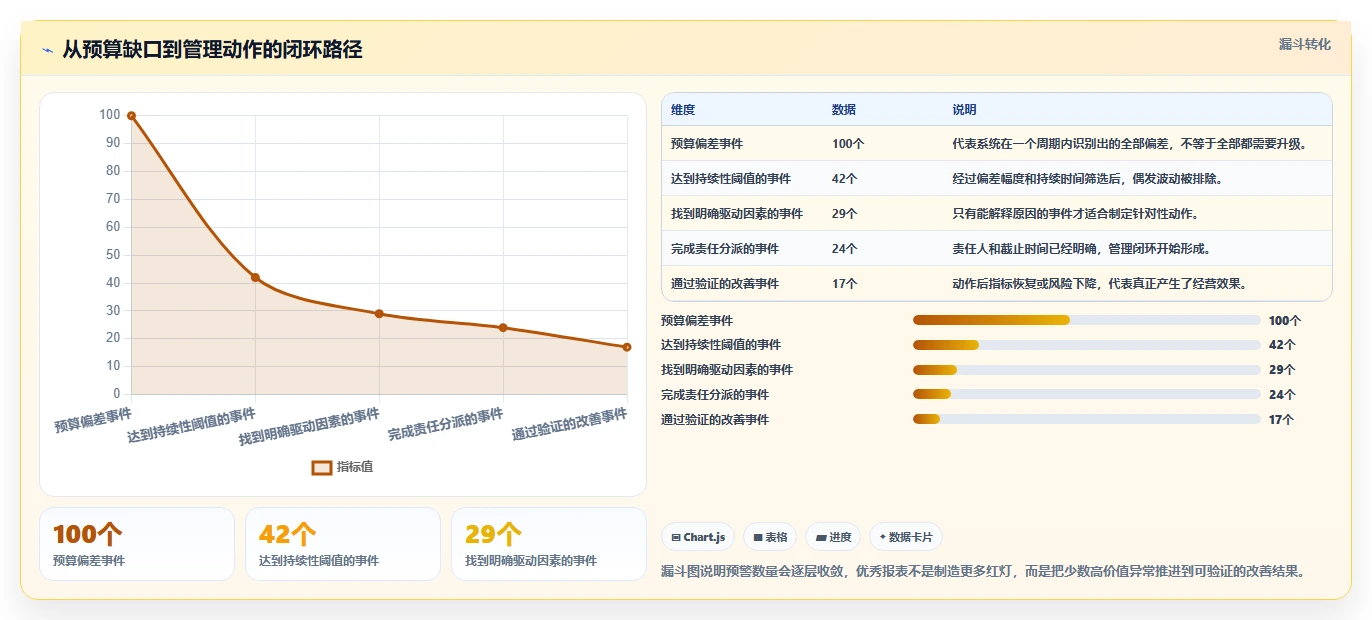
Task: Click the 完成责任分派的事件 progress bar
Action: pyautogui.click(x=1086, y=395)
